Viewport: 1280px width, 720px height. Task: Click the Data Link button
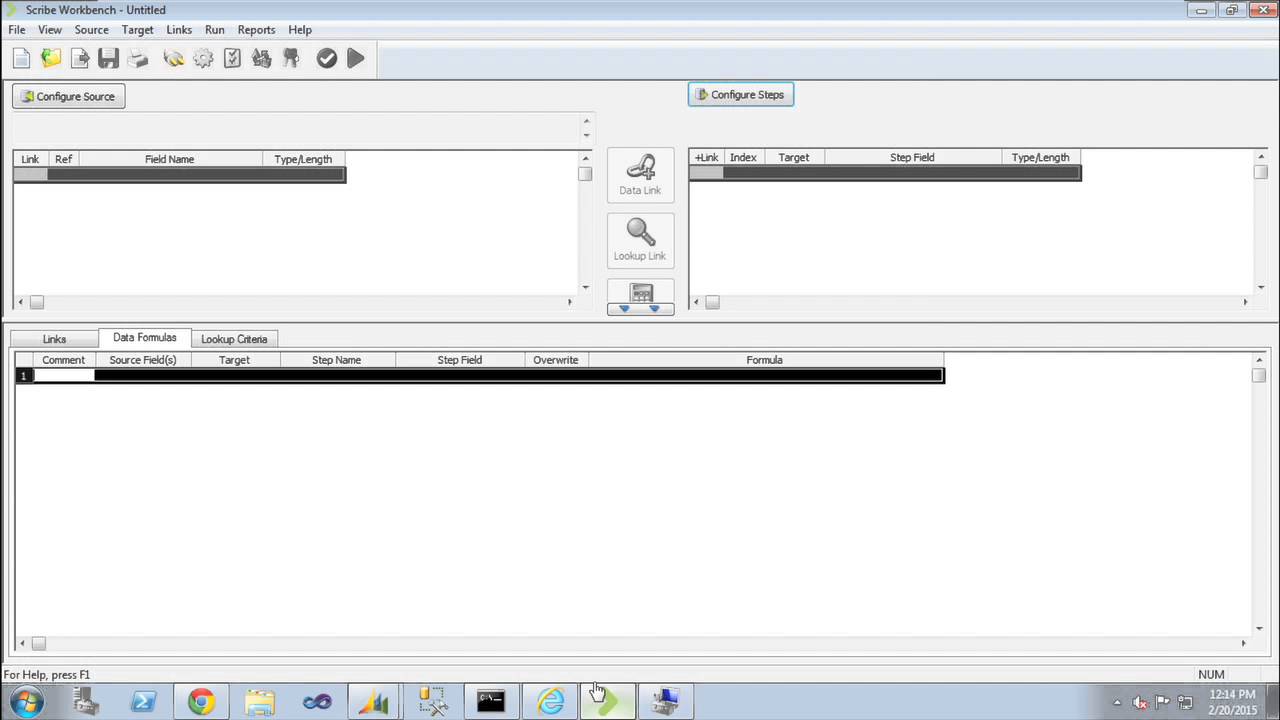[640, 175]
